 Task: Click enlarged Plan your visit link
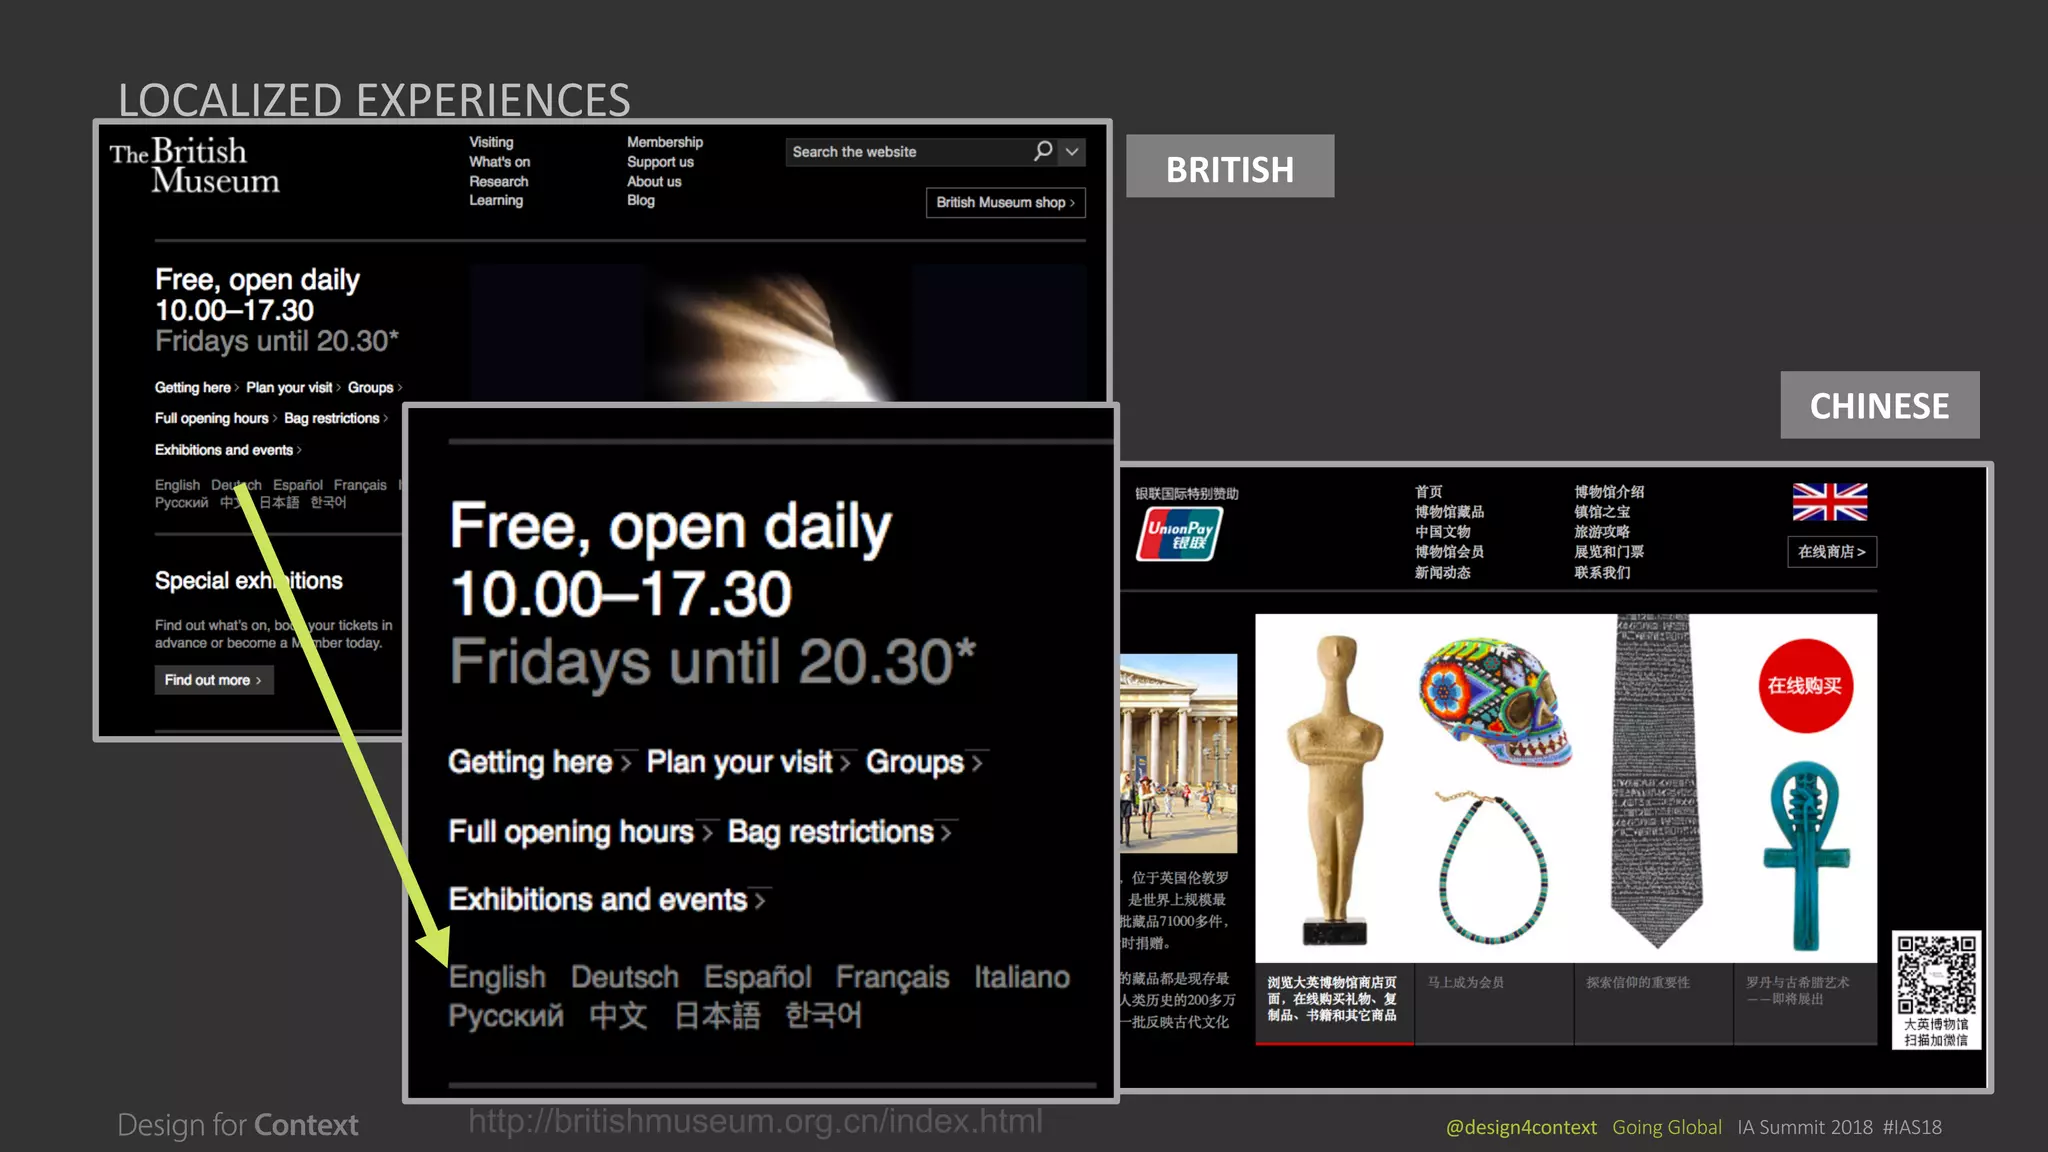748,762
